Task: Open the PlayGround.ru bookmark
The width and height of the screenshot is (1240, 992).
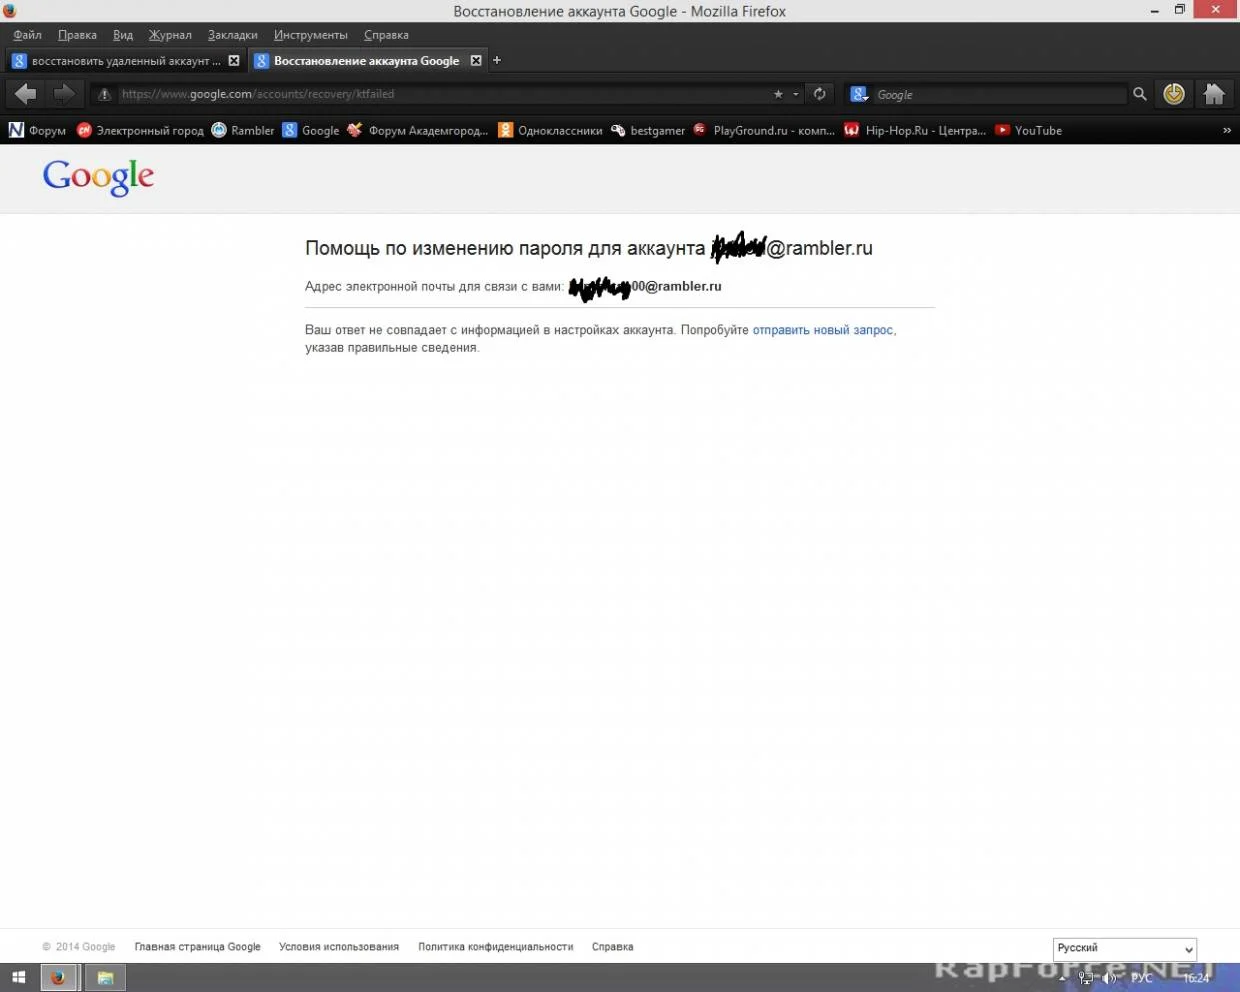Action: pyautogui.click(x=764, y=130)
